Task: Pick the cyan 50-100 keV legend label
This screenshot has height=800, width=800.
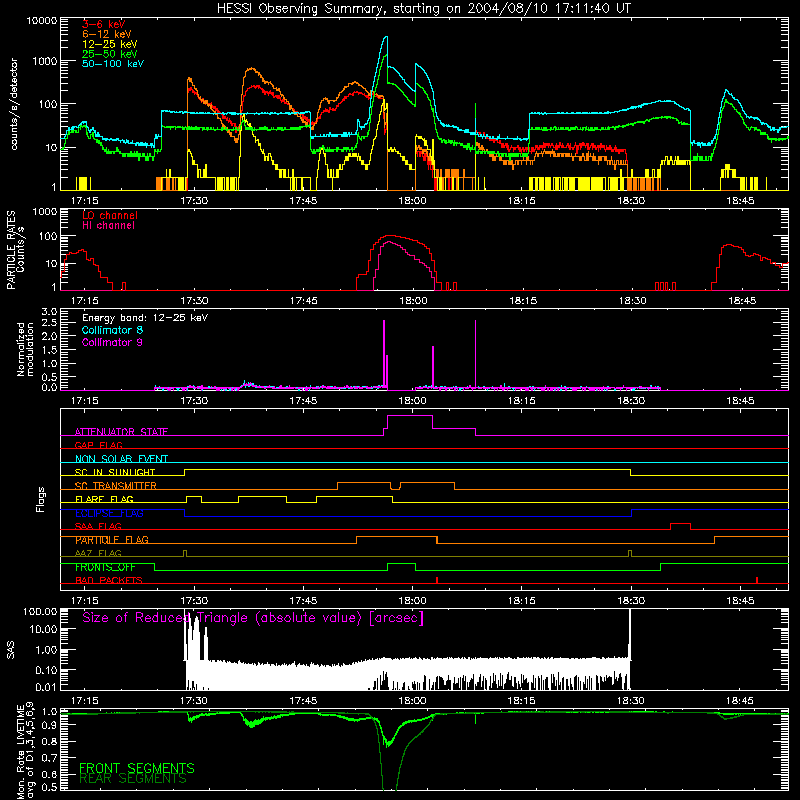Action: [113, 64]
